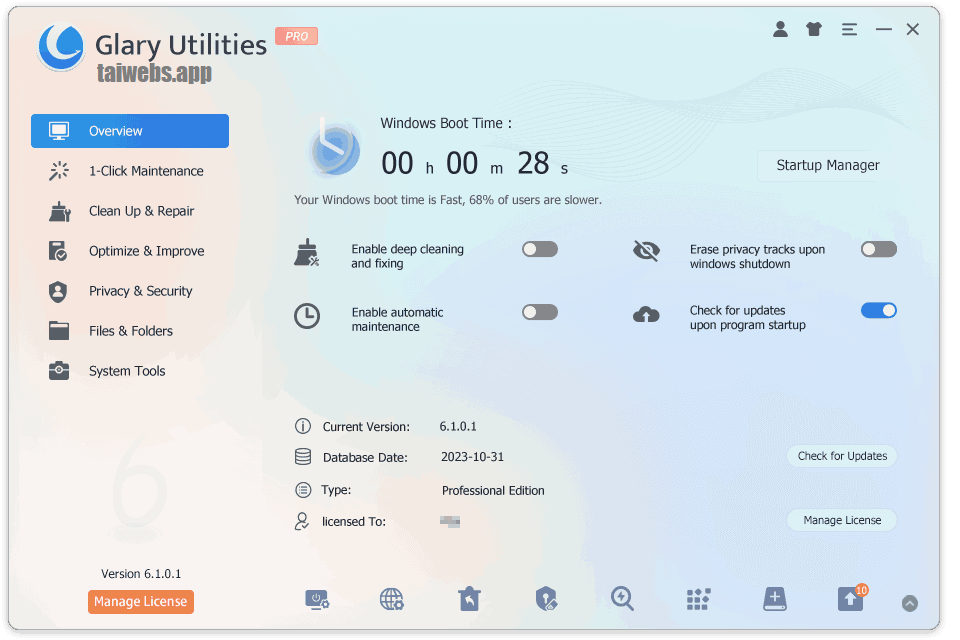Click the upload icon with badge 10
The image size is (960, 640).
pyautogui.click(x=851, y=599)
